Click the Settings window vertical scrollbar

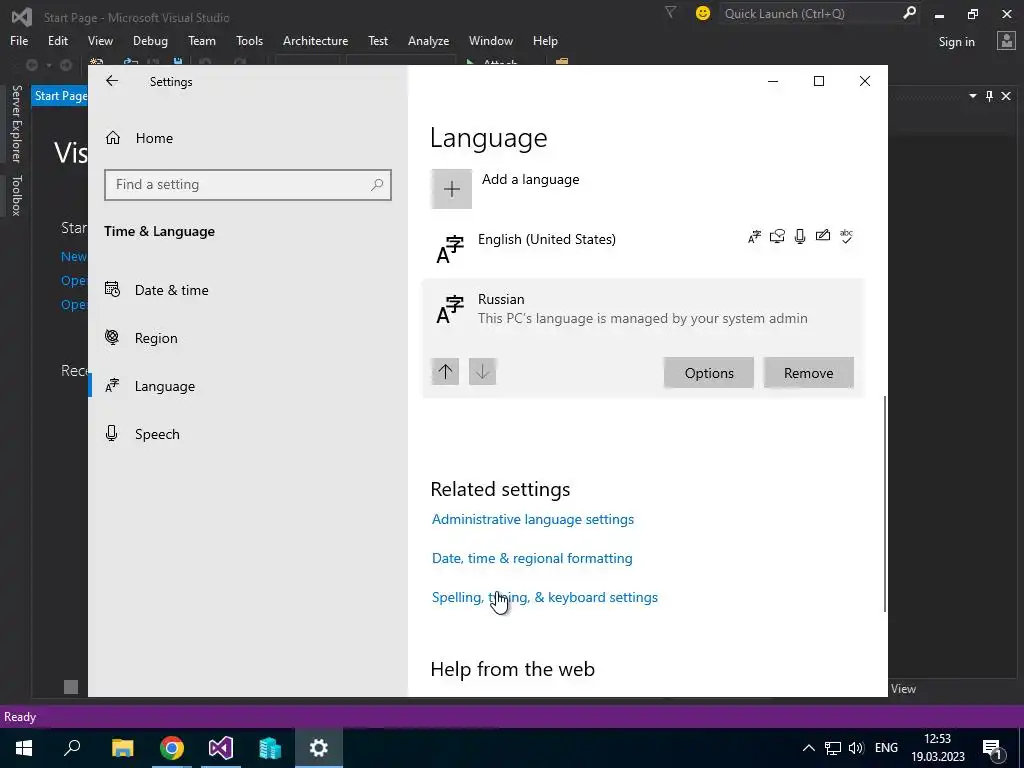click(x=885, y=504)
